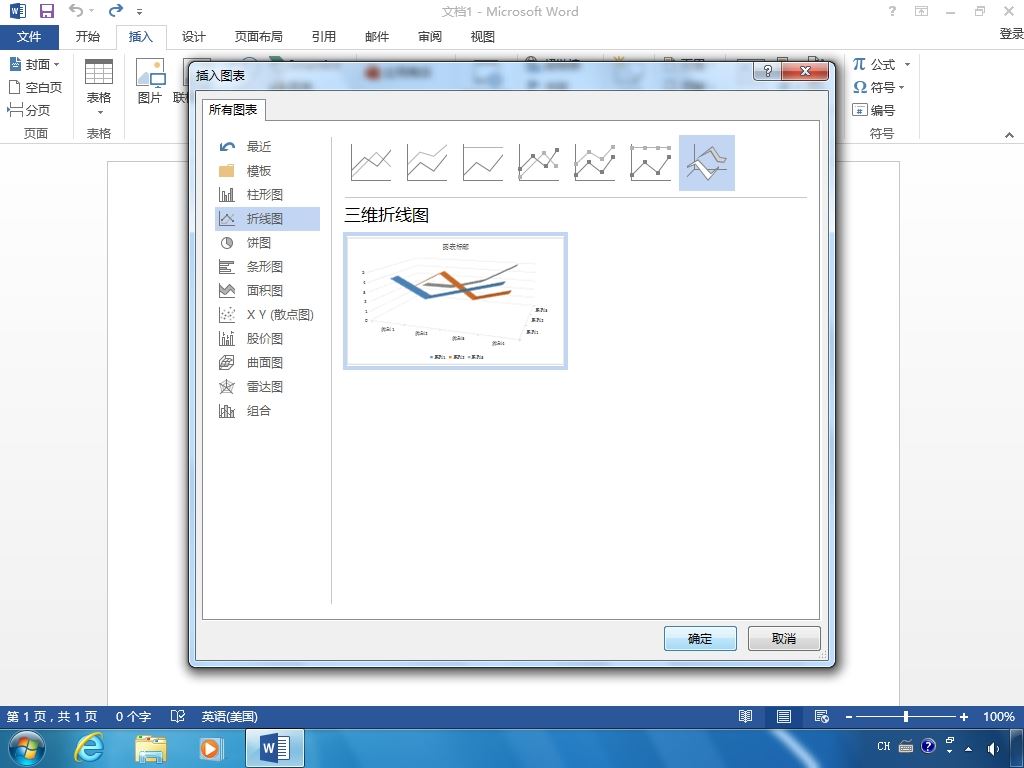The image size is (1024, 768).
Task: Click the zoom slider handle
Action: pos(906,716)
